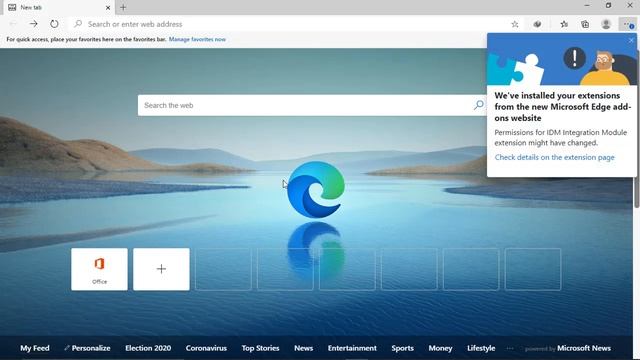Dismiss the extensions notification popup
Screen dimensions: 640x360
coord(631,40)
